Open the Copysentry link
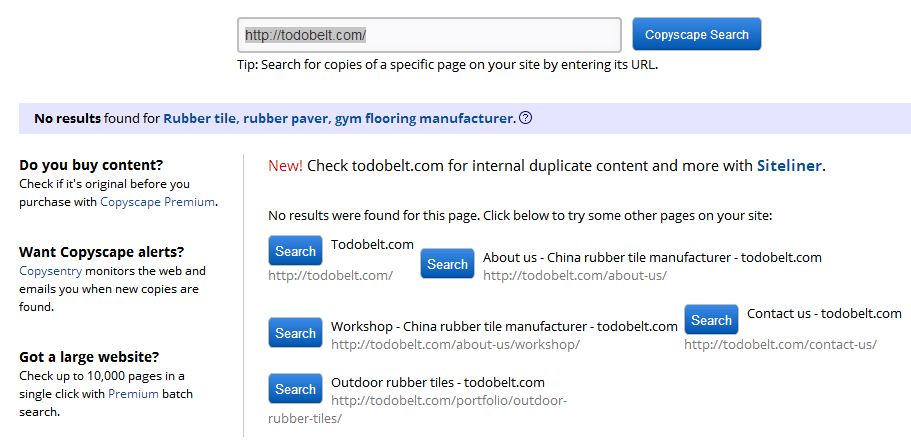Image resolution: width=911 pixels, height=444 pixels. pyautogui.click(x=51, y=271)
